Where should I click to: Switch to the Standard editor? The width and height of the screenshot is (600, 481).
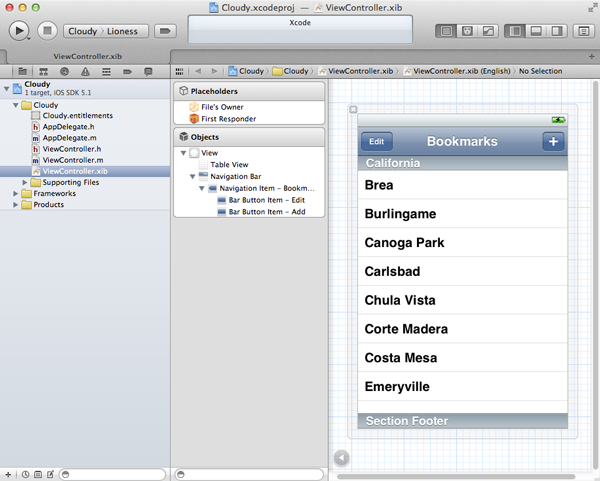tap(446, 31)
